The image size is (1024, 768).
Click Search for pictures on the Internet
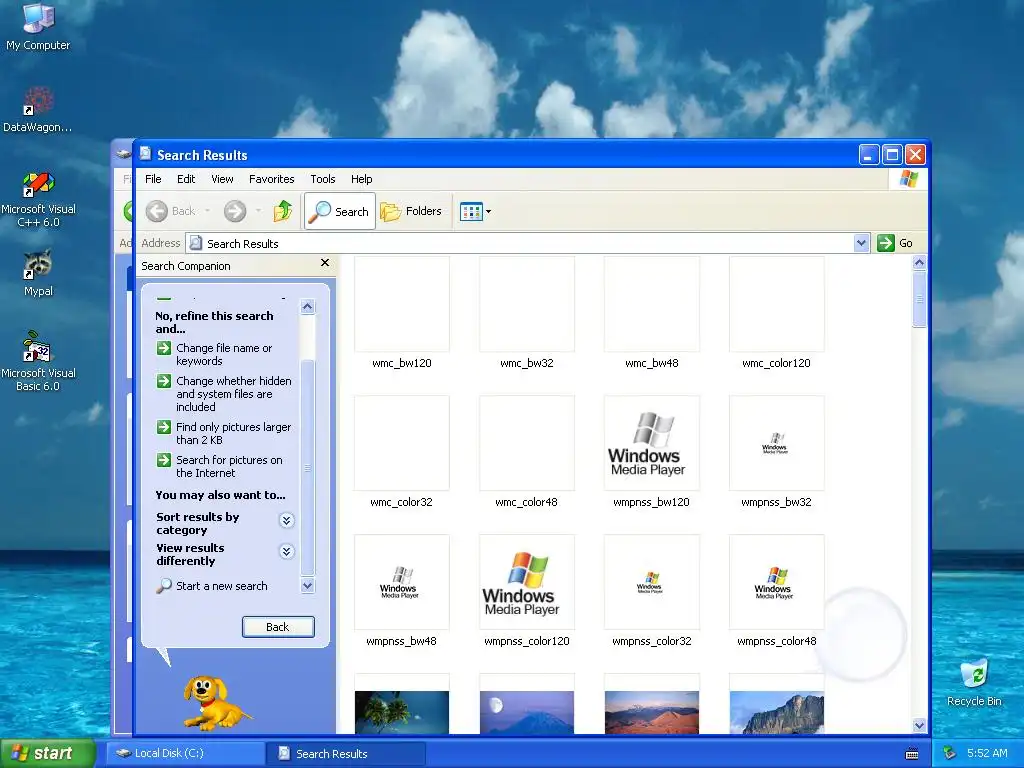[220, 466]
